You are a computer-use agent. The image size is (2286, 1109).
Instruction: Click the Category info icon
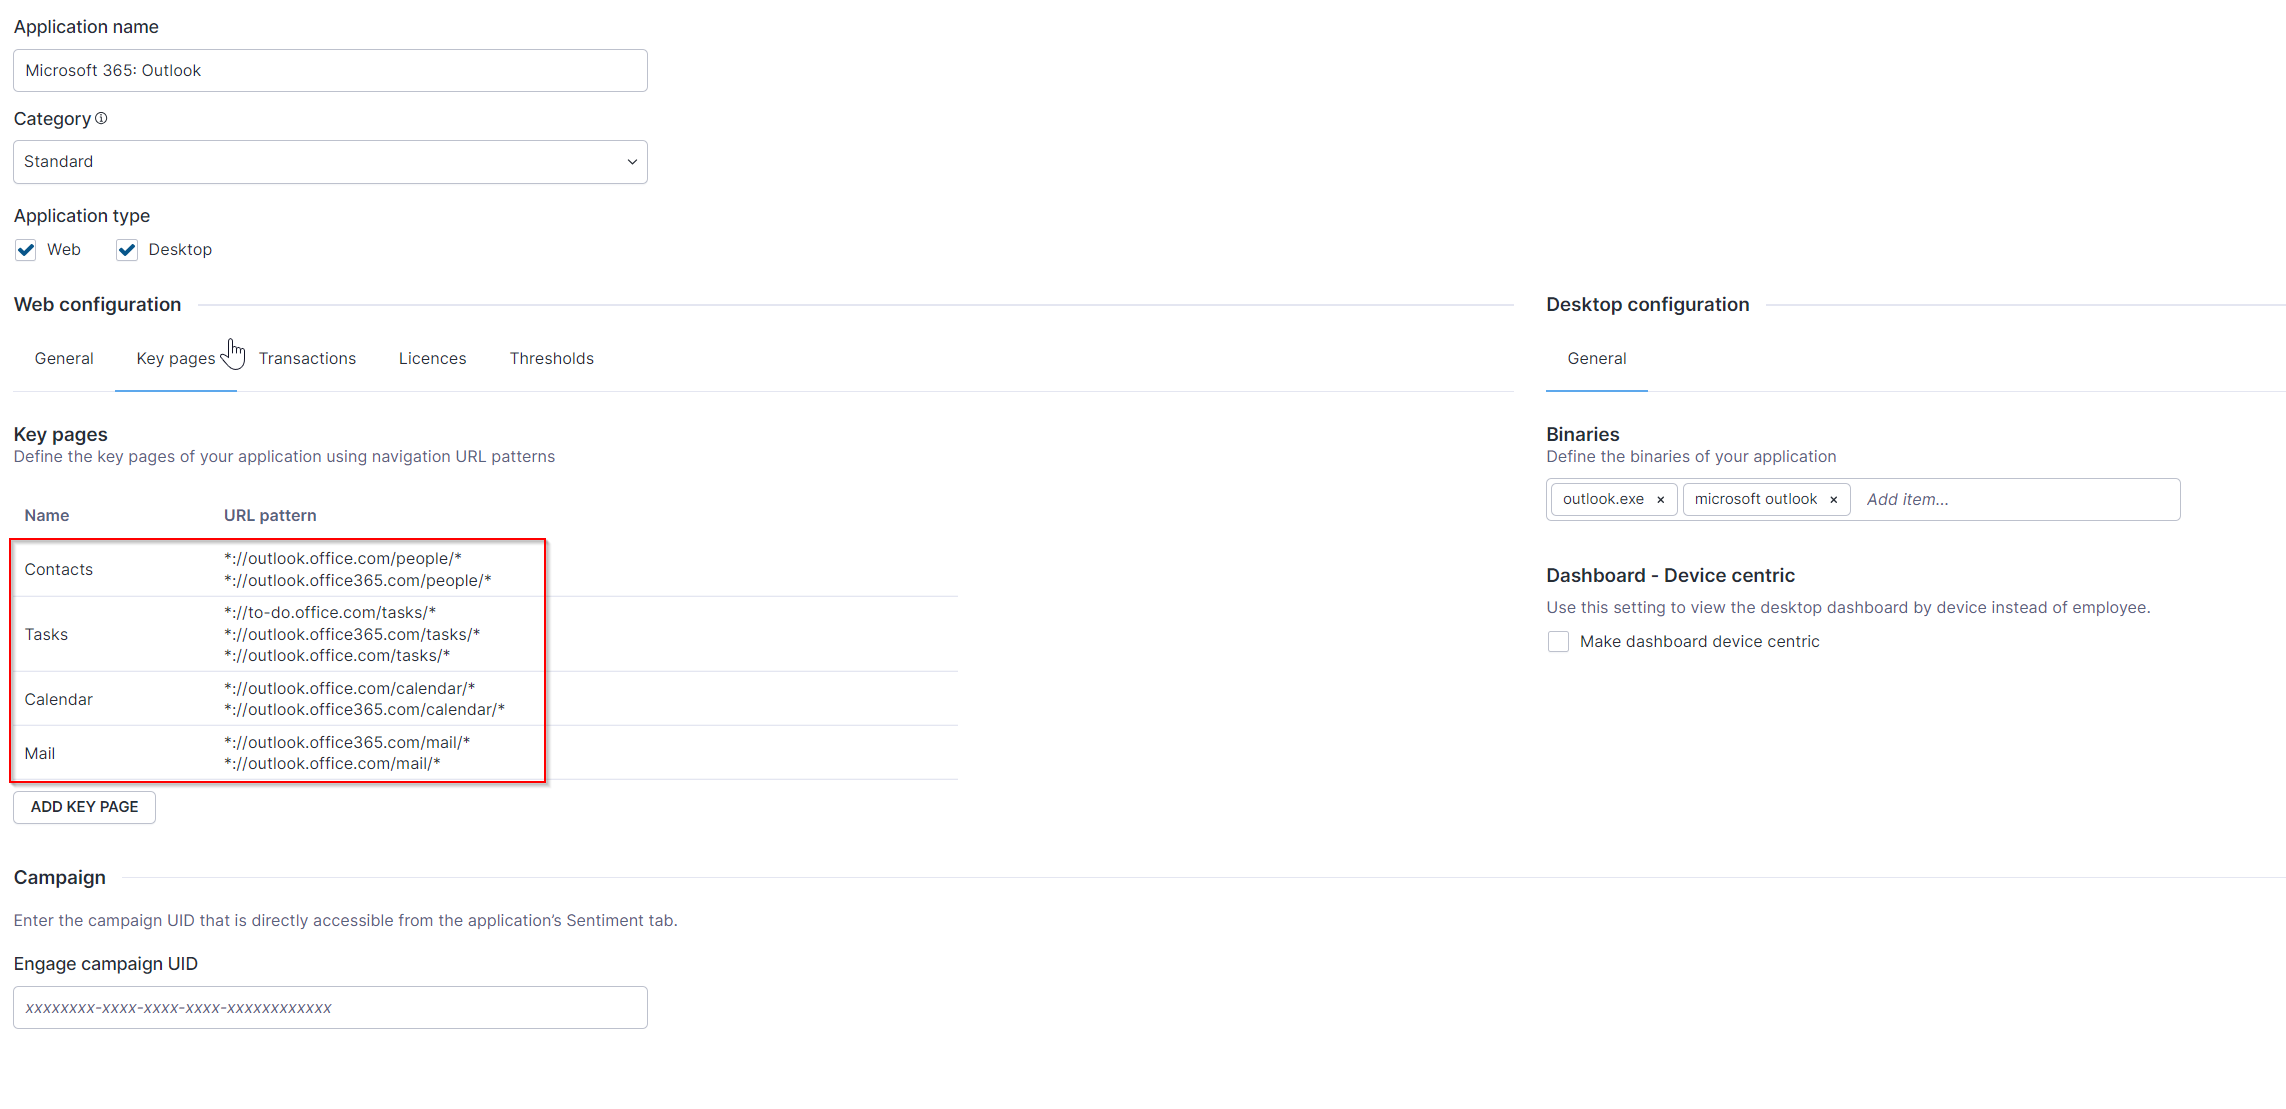[101, 118]
